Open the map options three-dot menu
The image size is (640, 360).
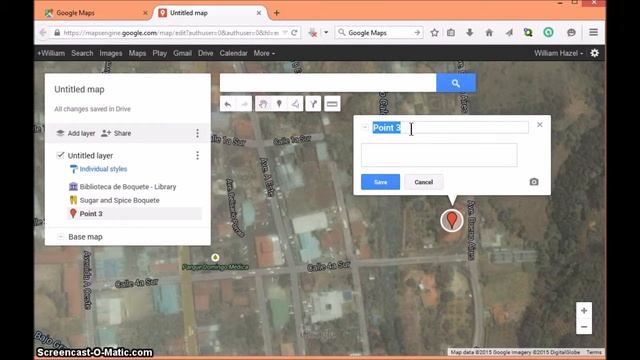pos(198,133)
